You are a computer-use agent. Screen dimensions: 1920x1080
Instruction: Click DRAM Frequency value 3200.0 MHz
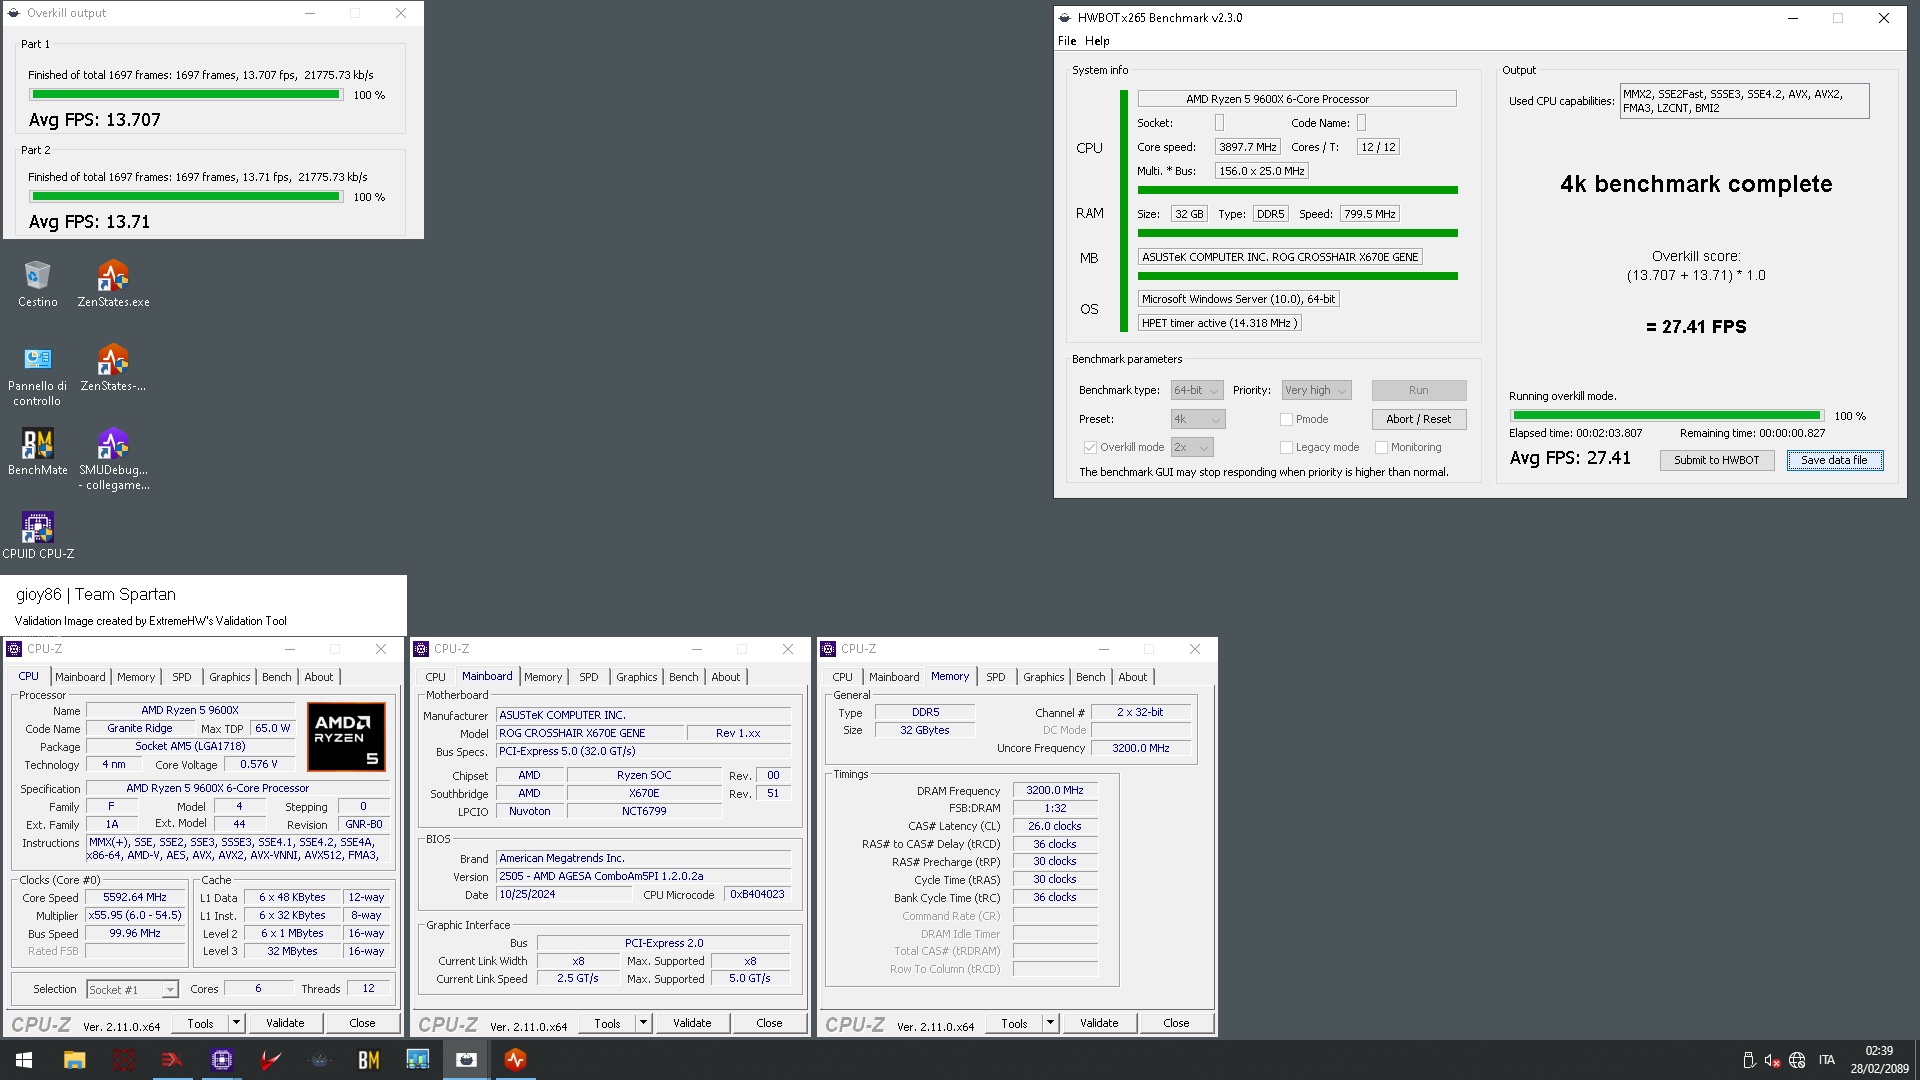tap(1054, 790)
